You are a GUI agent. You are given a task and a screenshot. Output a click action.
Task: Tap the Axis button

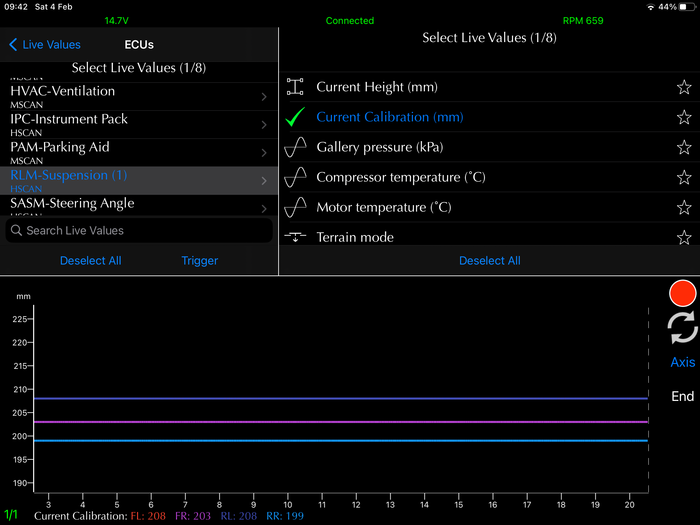683,362
